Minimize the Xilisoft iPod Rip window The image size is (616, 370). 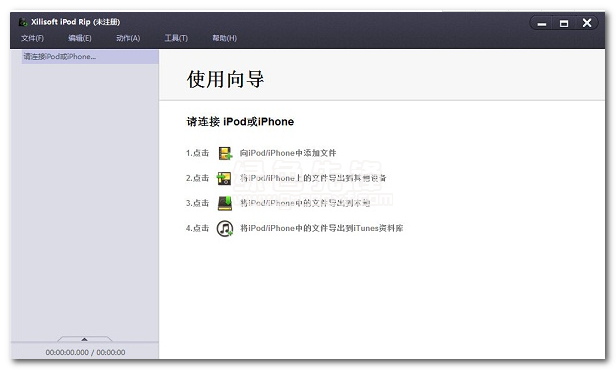click(542, 24)
